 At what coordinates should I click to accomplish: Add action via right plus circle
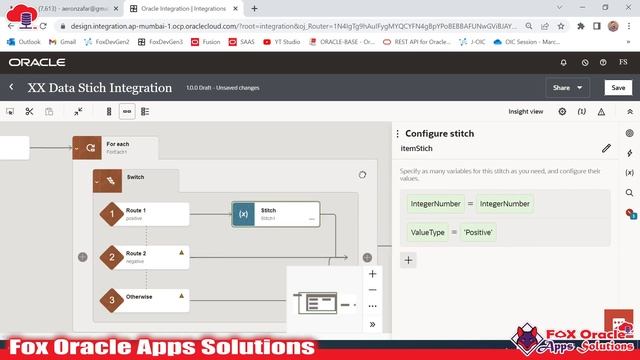point(367,258)
